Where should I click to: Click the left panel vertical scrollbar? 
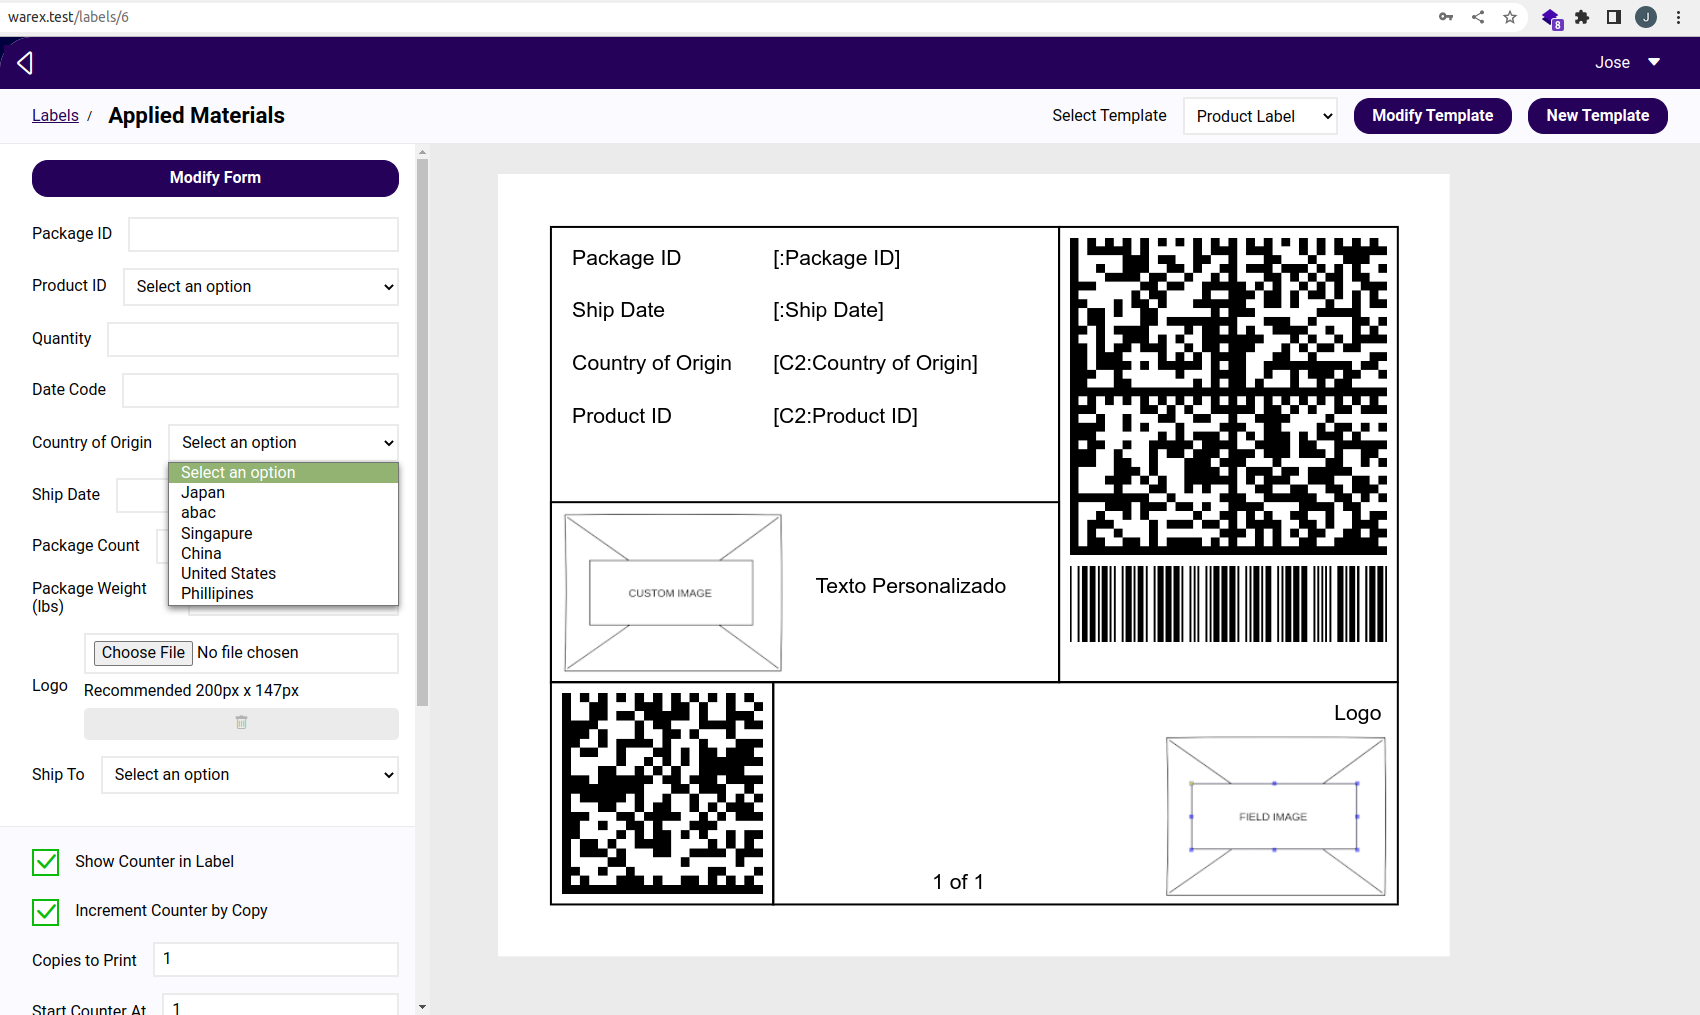tap(422, 430)
